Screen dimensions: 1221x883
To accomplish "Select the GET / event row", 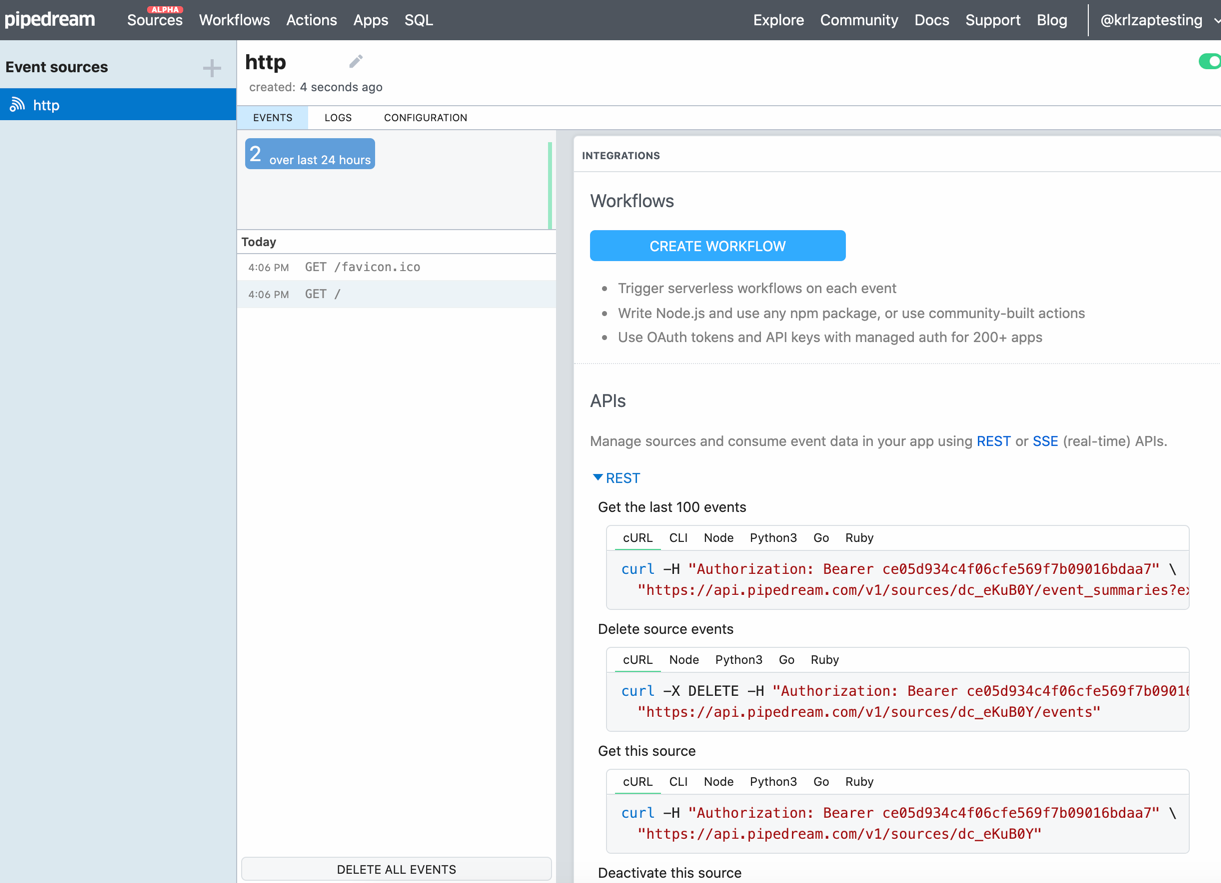I will tap(396, 294).
